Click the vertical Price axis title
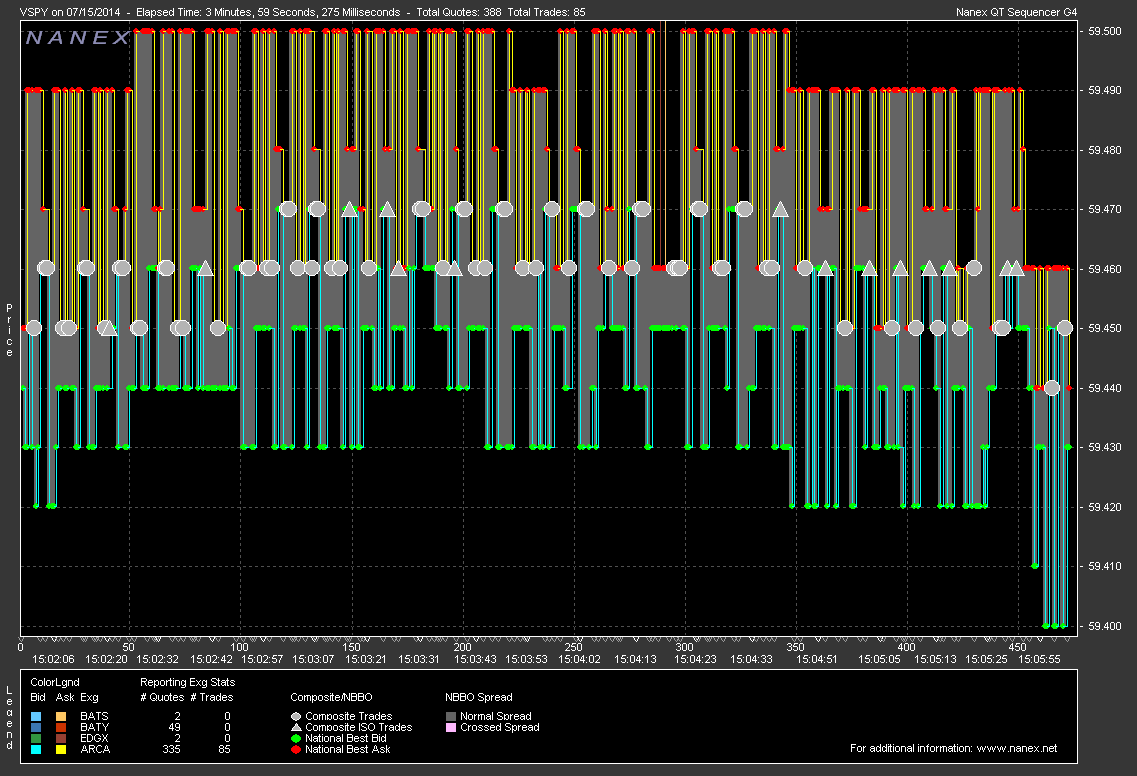The height and width of the screenshot is (776, 1137). coord(9,331)
